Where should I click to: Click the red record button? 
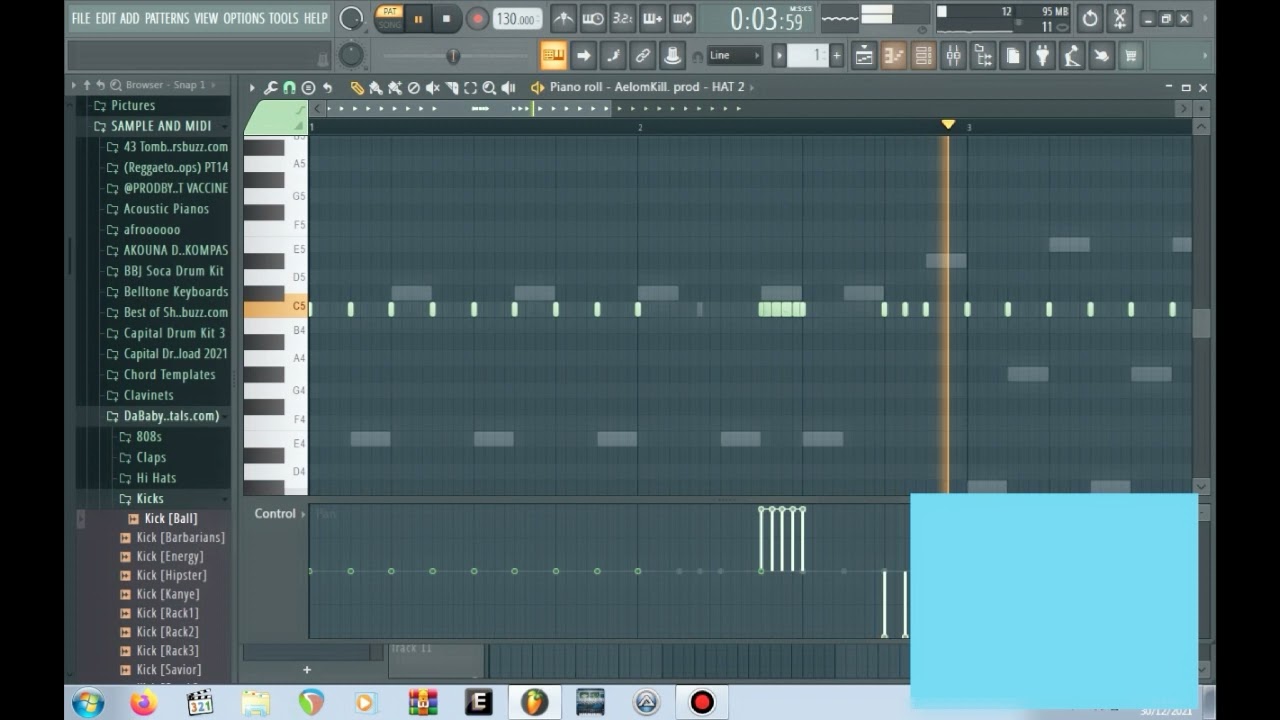tap(477, 18)
